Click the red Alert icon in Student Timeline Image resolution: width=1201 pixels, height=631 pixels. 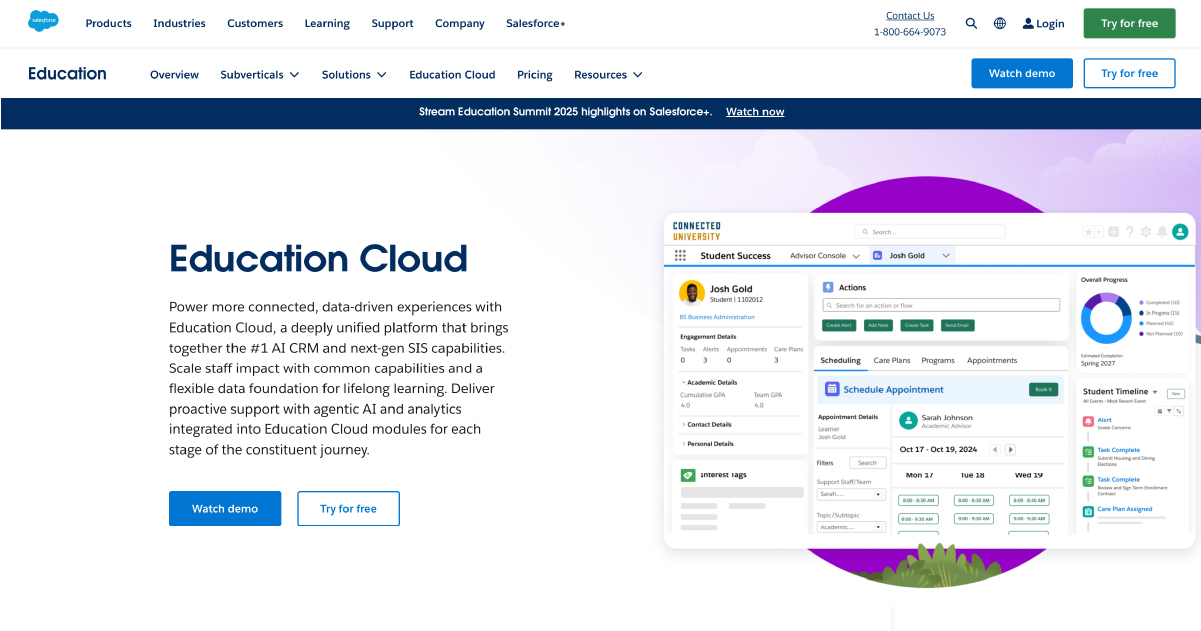point(1088,423)
